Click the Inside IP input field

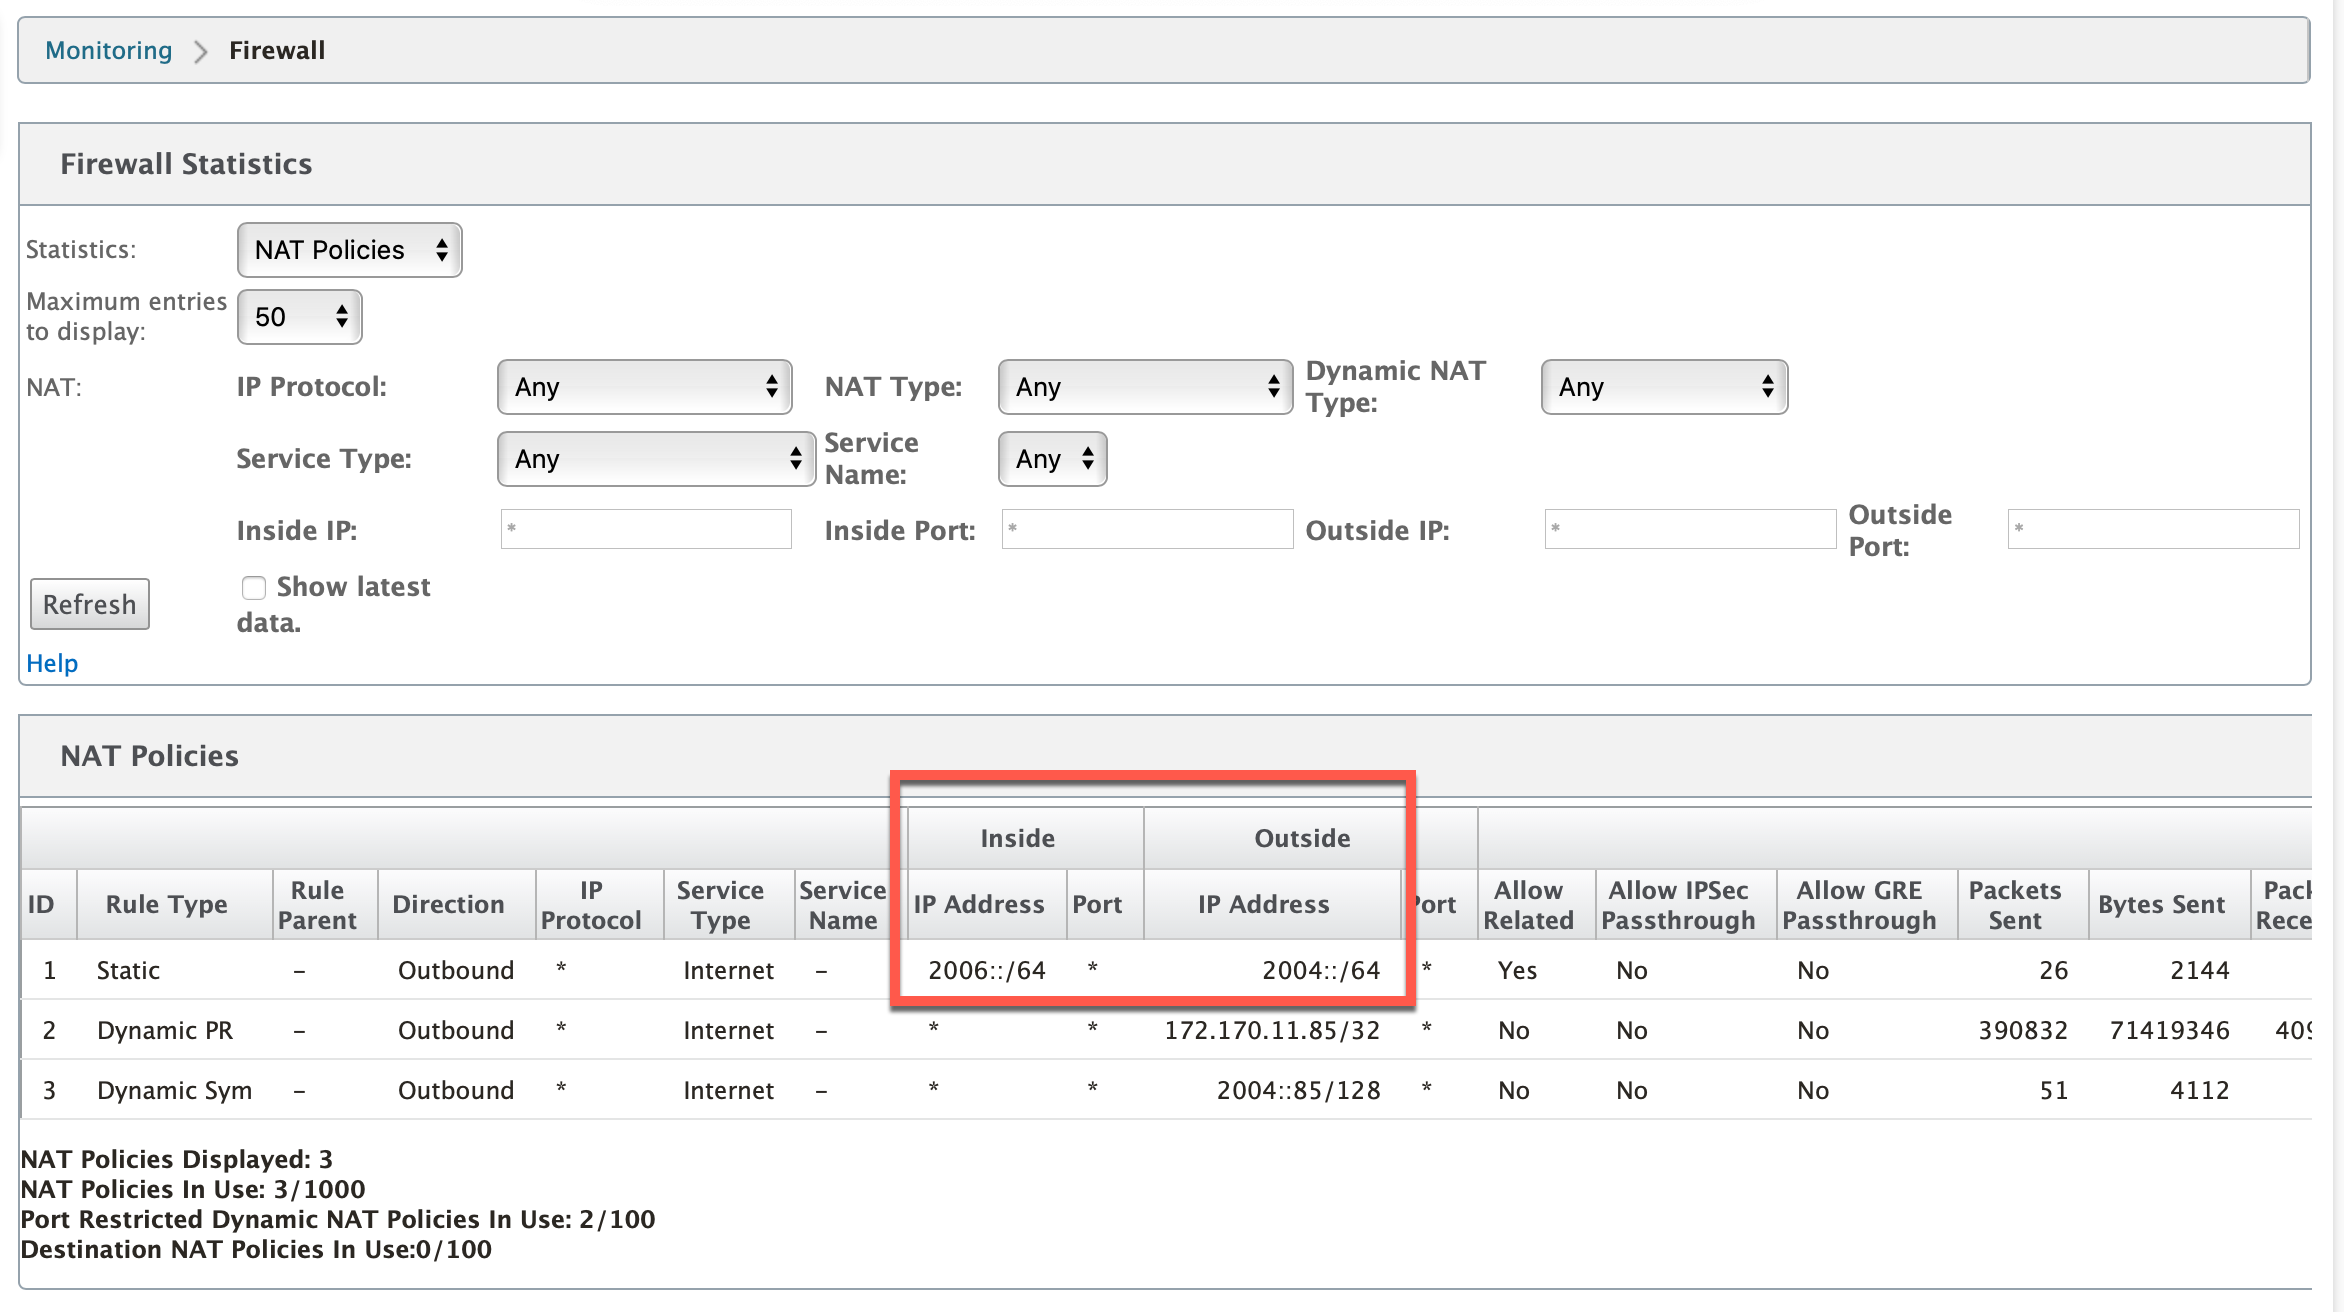coord(646,529)
